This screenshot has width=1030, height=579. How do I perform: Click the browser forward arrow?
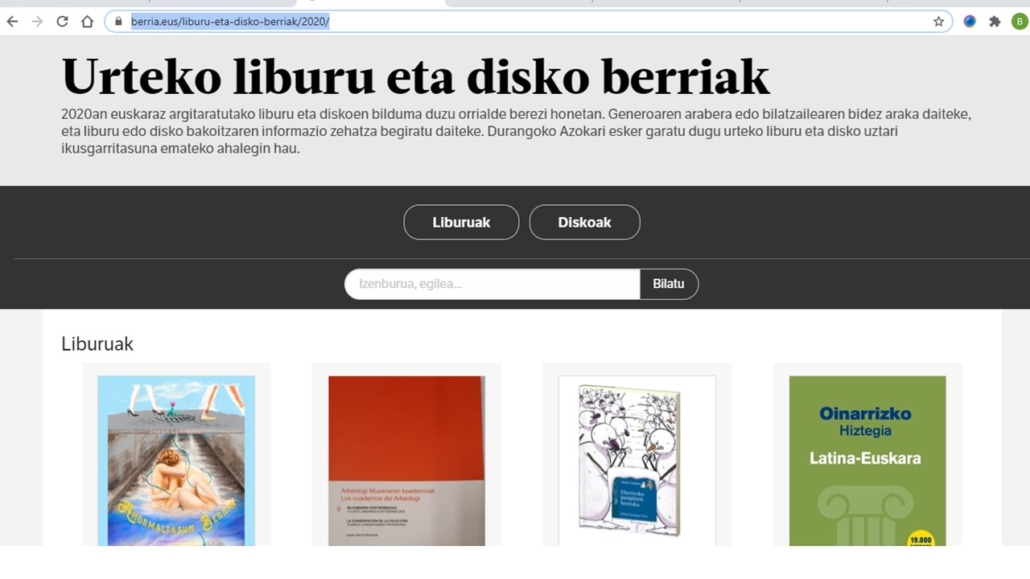click(37, 22)
